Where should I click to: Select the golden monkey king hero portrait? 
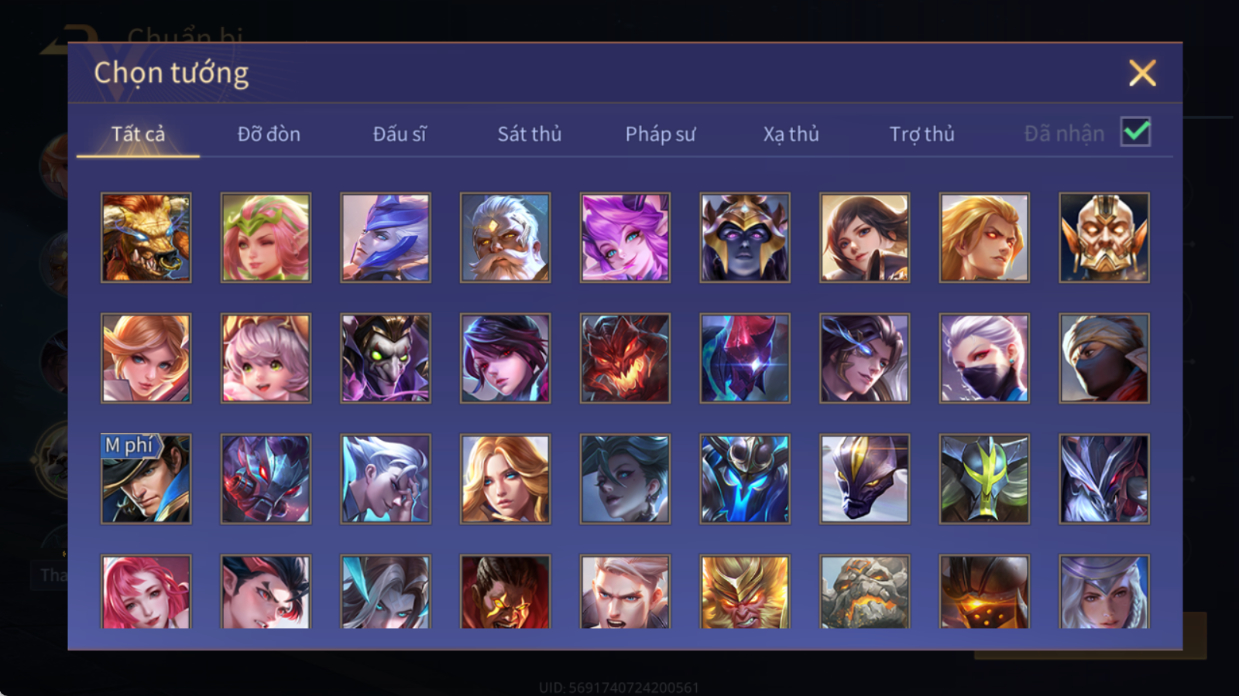pyautogui.click(x=745, y=592)
